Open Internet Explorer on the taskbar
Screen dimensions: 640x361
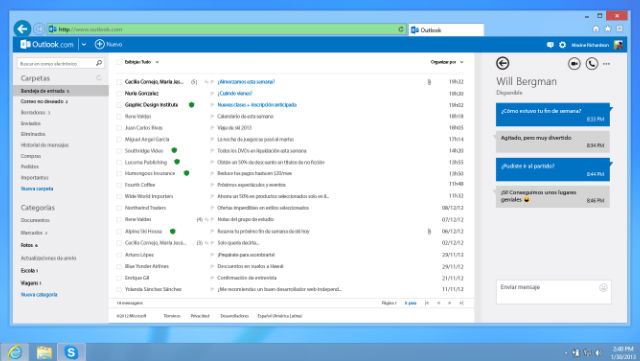click(15, 352)
